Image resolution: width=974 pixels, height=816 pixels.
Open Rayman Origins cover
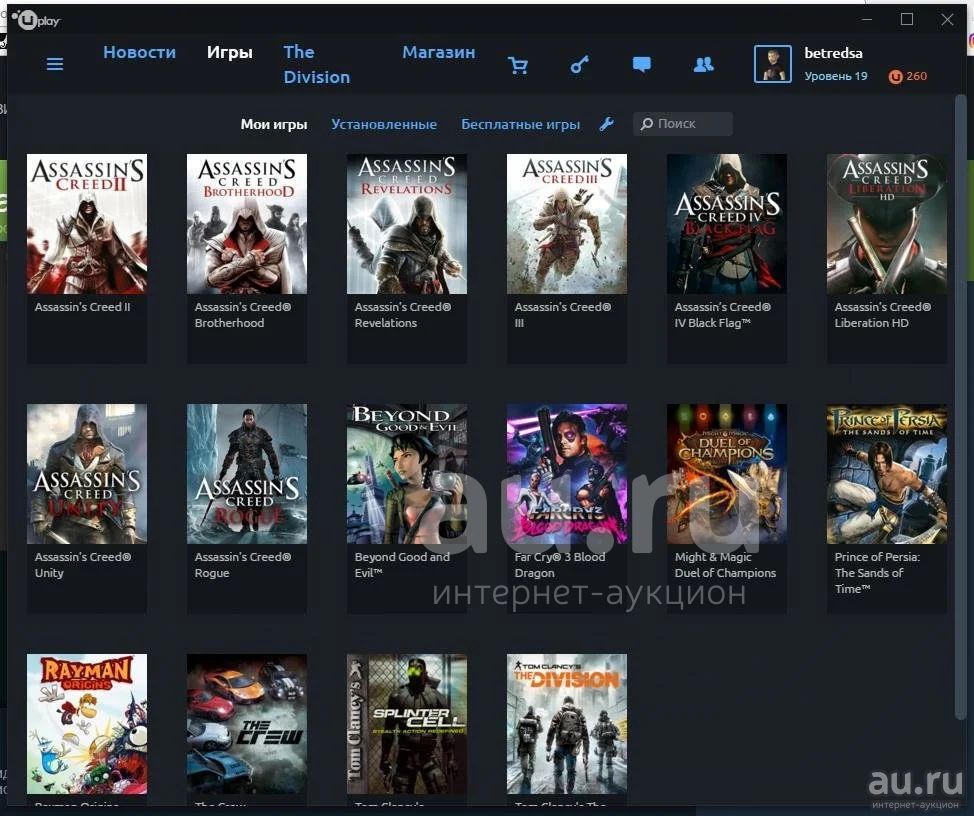coord(87,723)
